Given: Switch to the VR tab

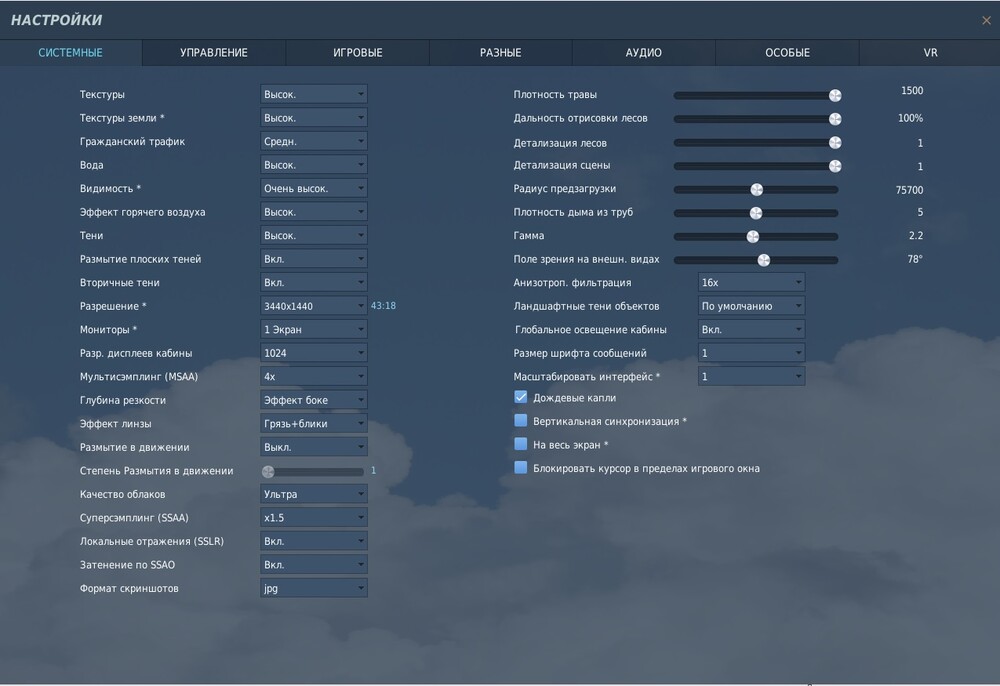Looking at the screenshot, I should point(930,53).
